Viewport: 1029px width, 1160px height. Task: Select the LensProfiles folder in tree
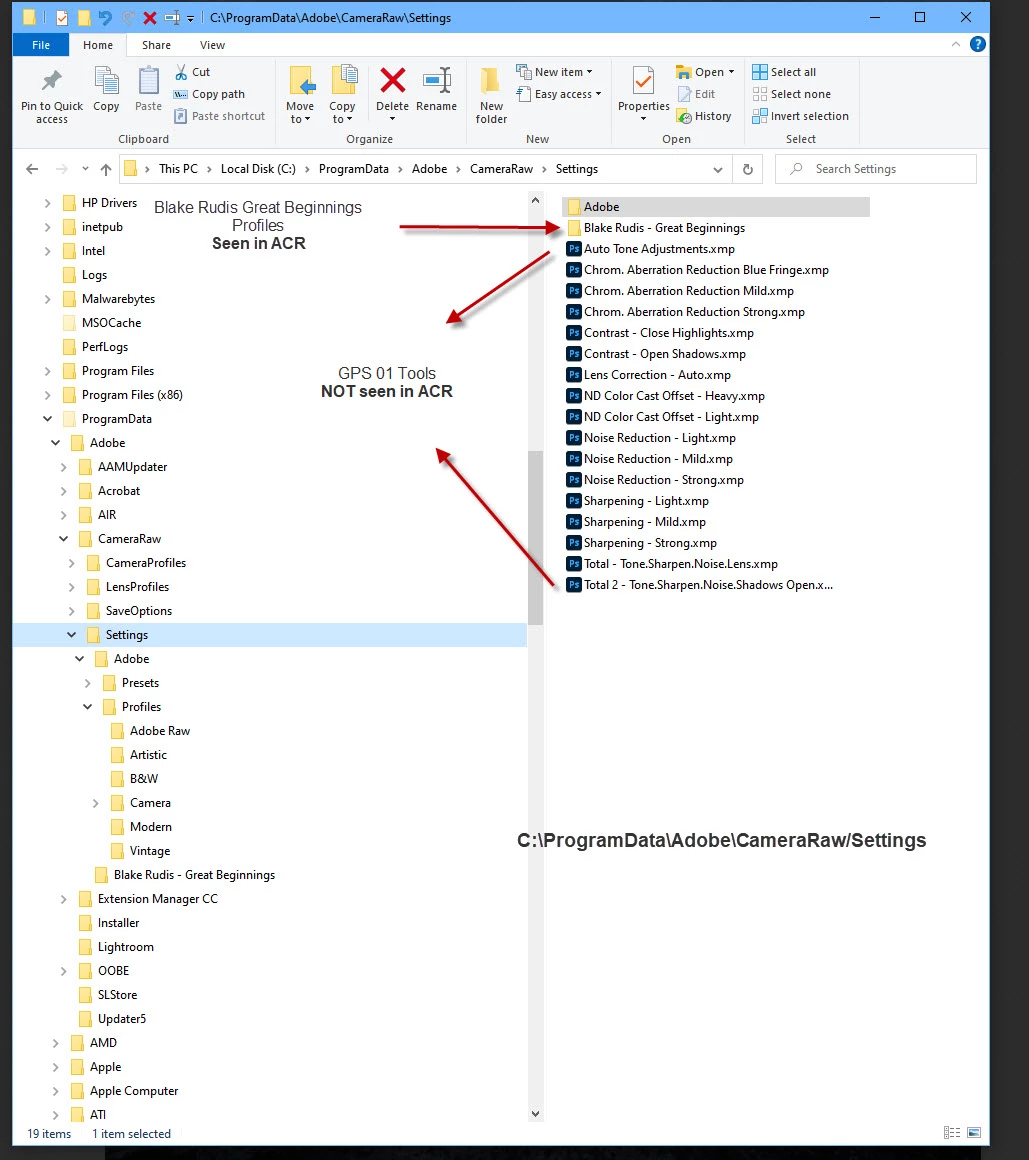pyautogui.click(x=129, y=587)
